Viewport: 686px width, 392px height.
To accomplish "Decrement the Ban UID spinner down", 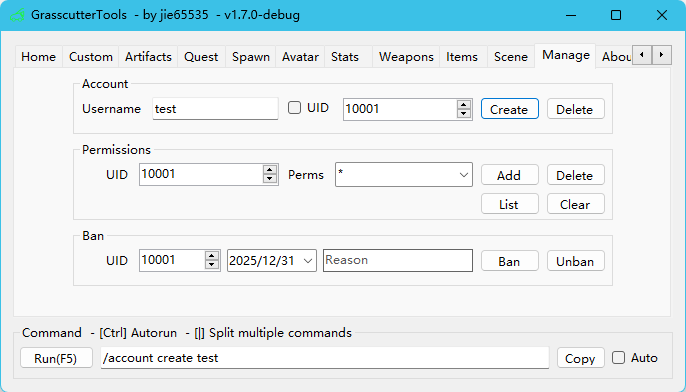I will pyautogui.click(x=212, y=264).
